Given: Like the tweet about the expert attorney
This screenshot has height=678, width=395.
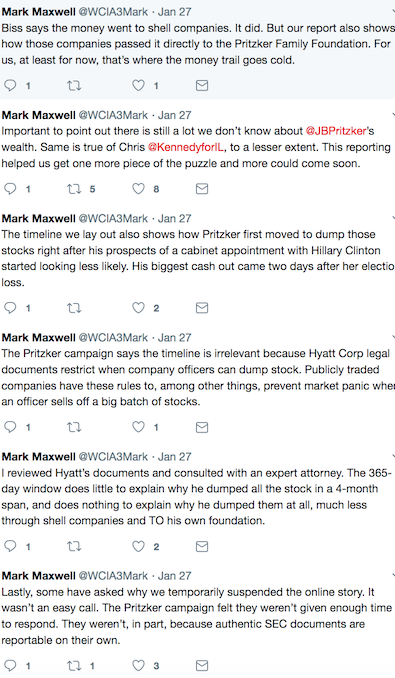Looking at the screenshot, I should (x=138, y=547).
